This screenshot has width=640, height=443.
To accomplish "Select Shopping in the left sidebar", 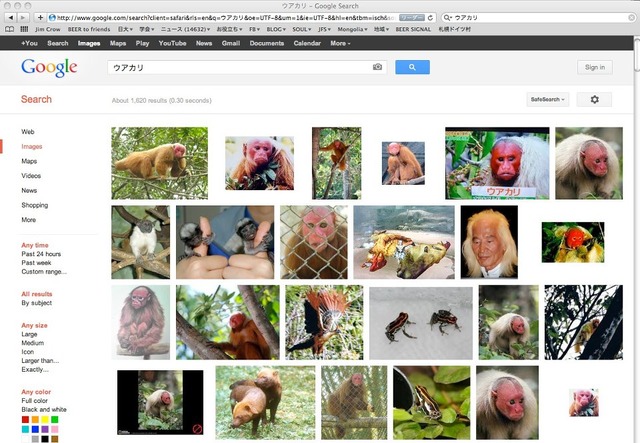I will (35, 205).
